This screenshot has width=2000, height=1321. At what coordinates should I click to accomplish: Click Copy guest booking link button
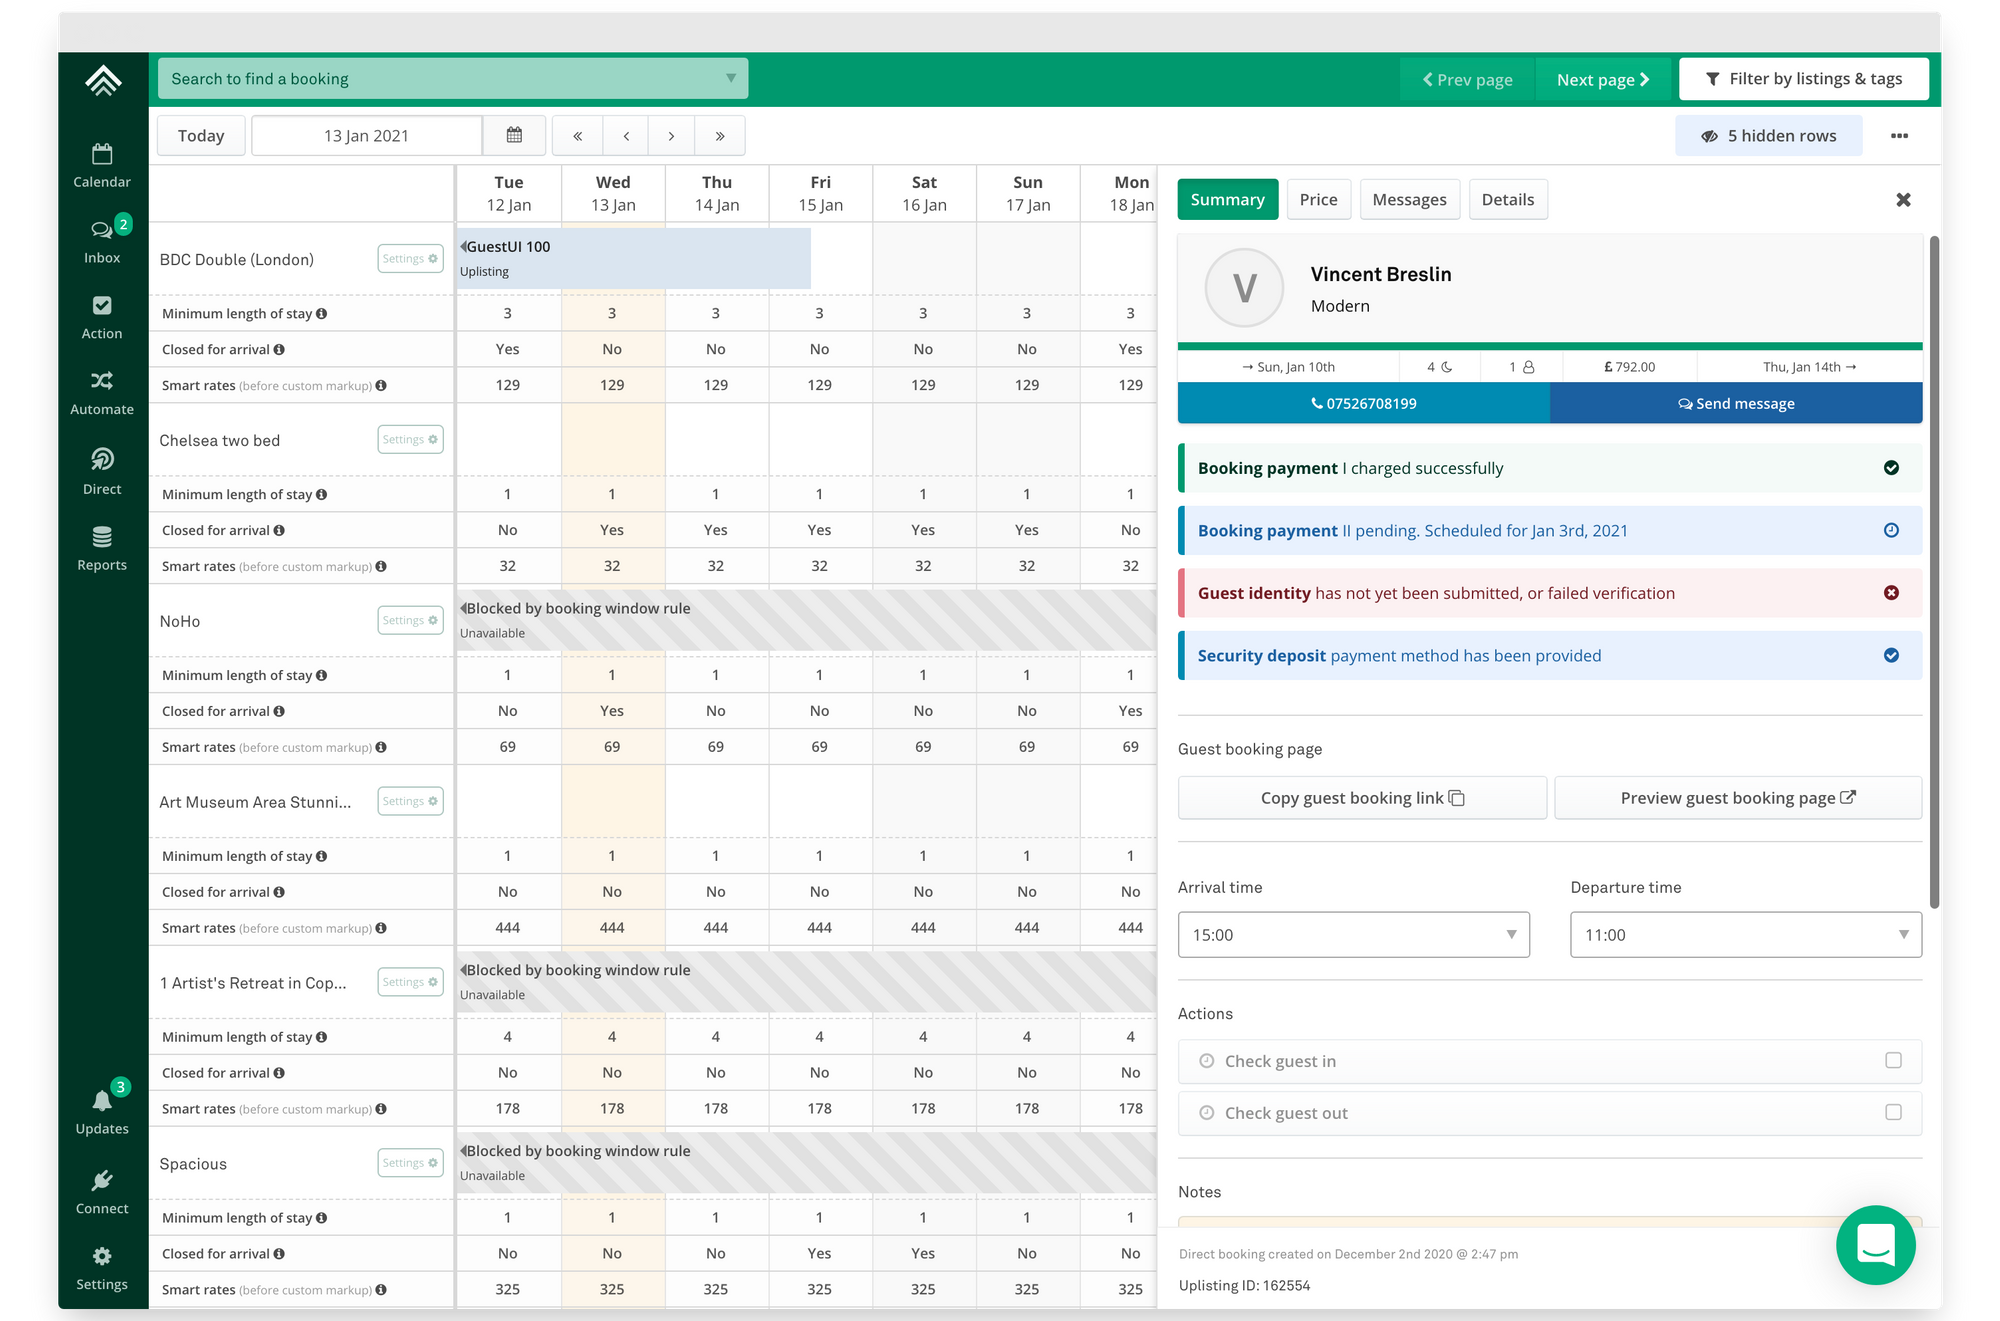pos(1362,798)
